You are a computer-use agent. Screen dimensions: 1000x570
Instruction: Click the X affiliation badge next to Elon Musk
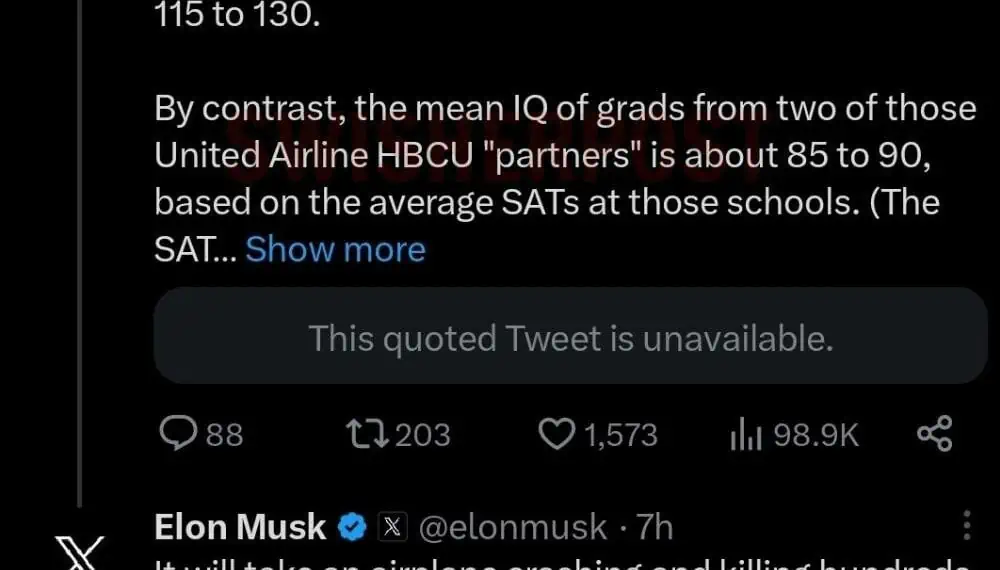pyautogui.click(x=391, y=527)
